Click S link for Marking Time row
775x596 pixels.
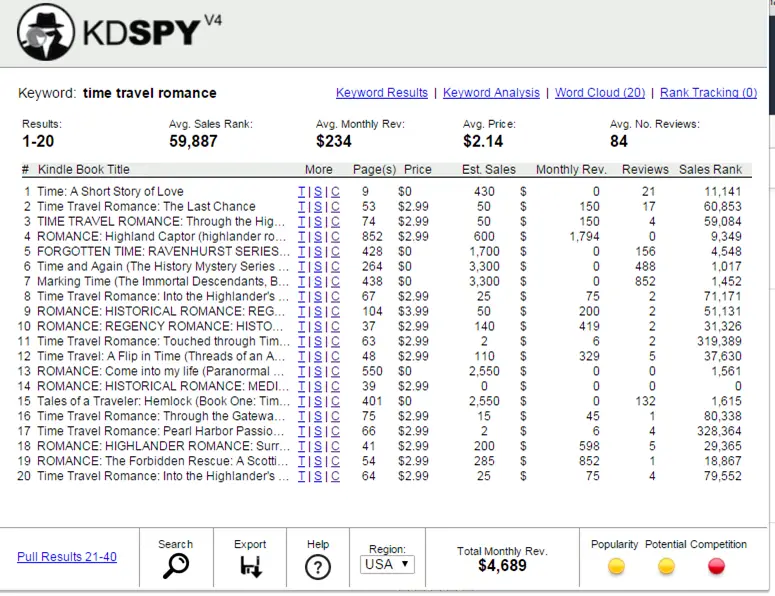pyautogui.click(x=318, y=282)
